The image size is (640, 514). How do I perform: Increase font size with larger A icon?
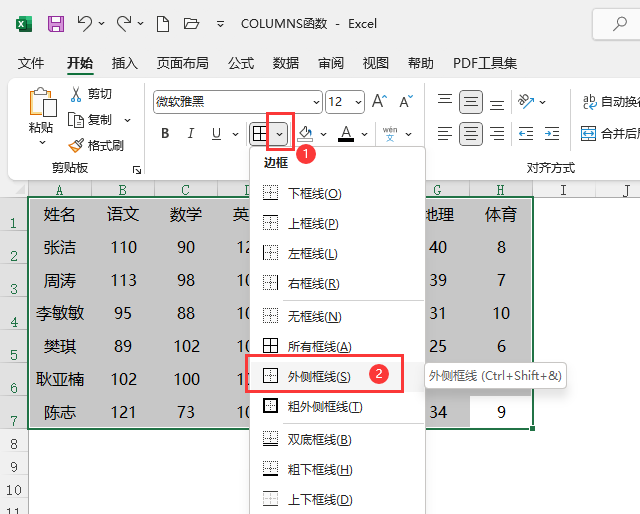(379, 101)
